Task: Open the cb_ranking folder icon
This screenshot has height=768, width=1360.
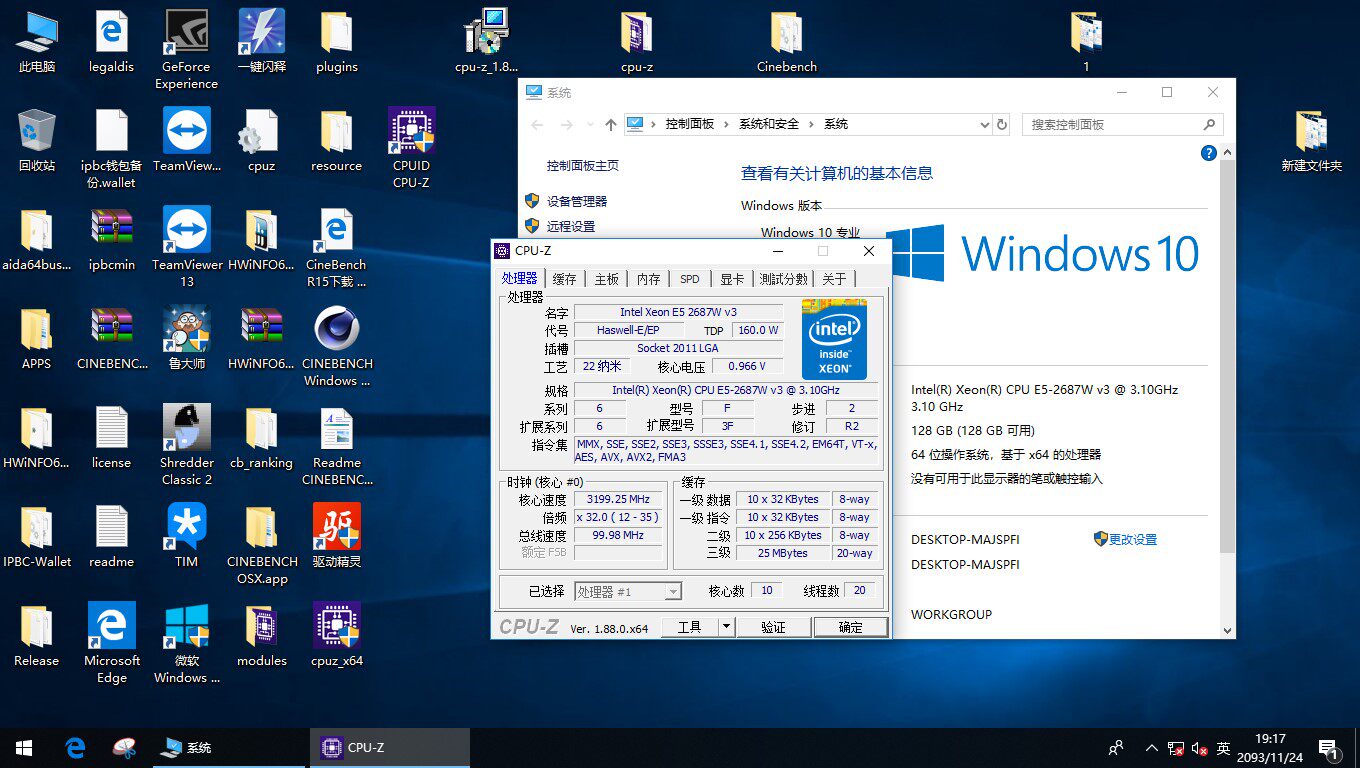Action: [262, 438]
